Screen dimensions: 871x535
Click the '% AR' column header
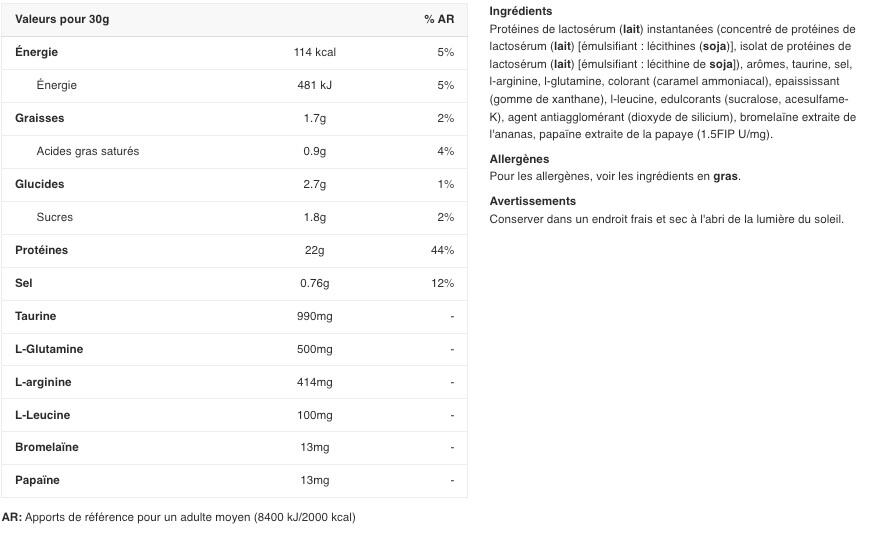click(x=439, y=19)
